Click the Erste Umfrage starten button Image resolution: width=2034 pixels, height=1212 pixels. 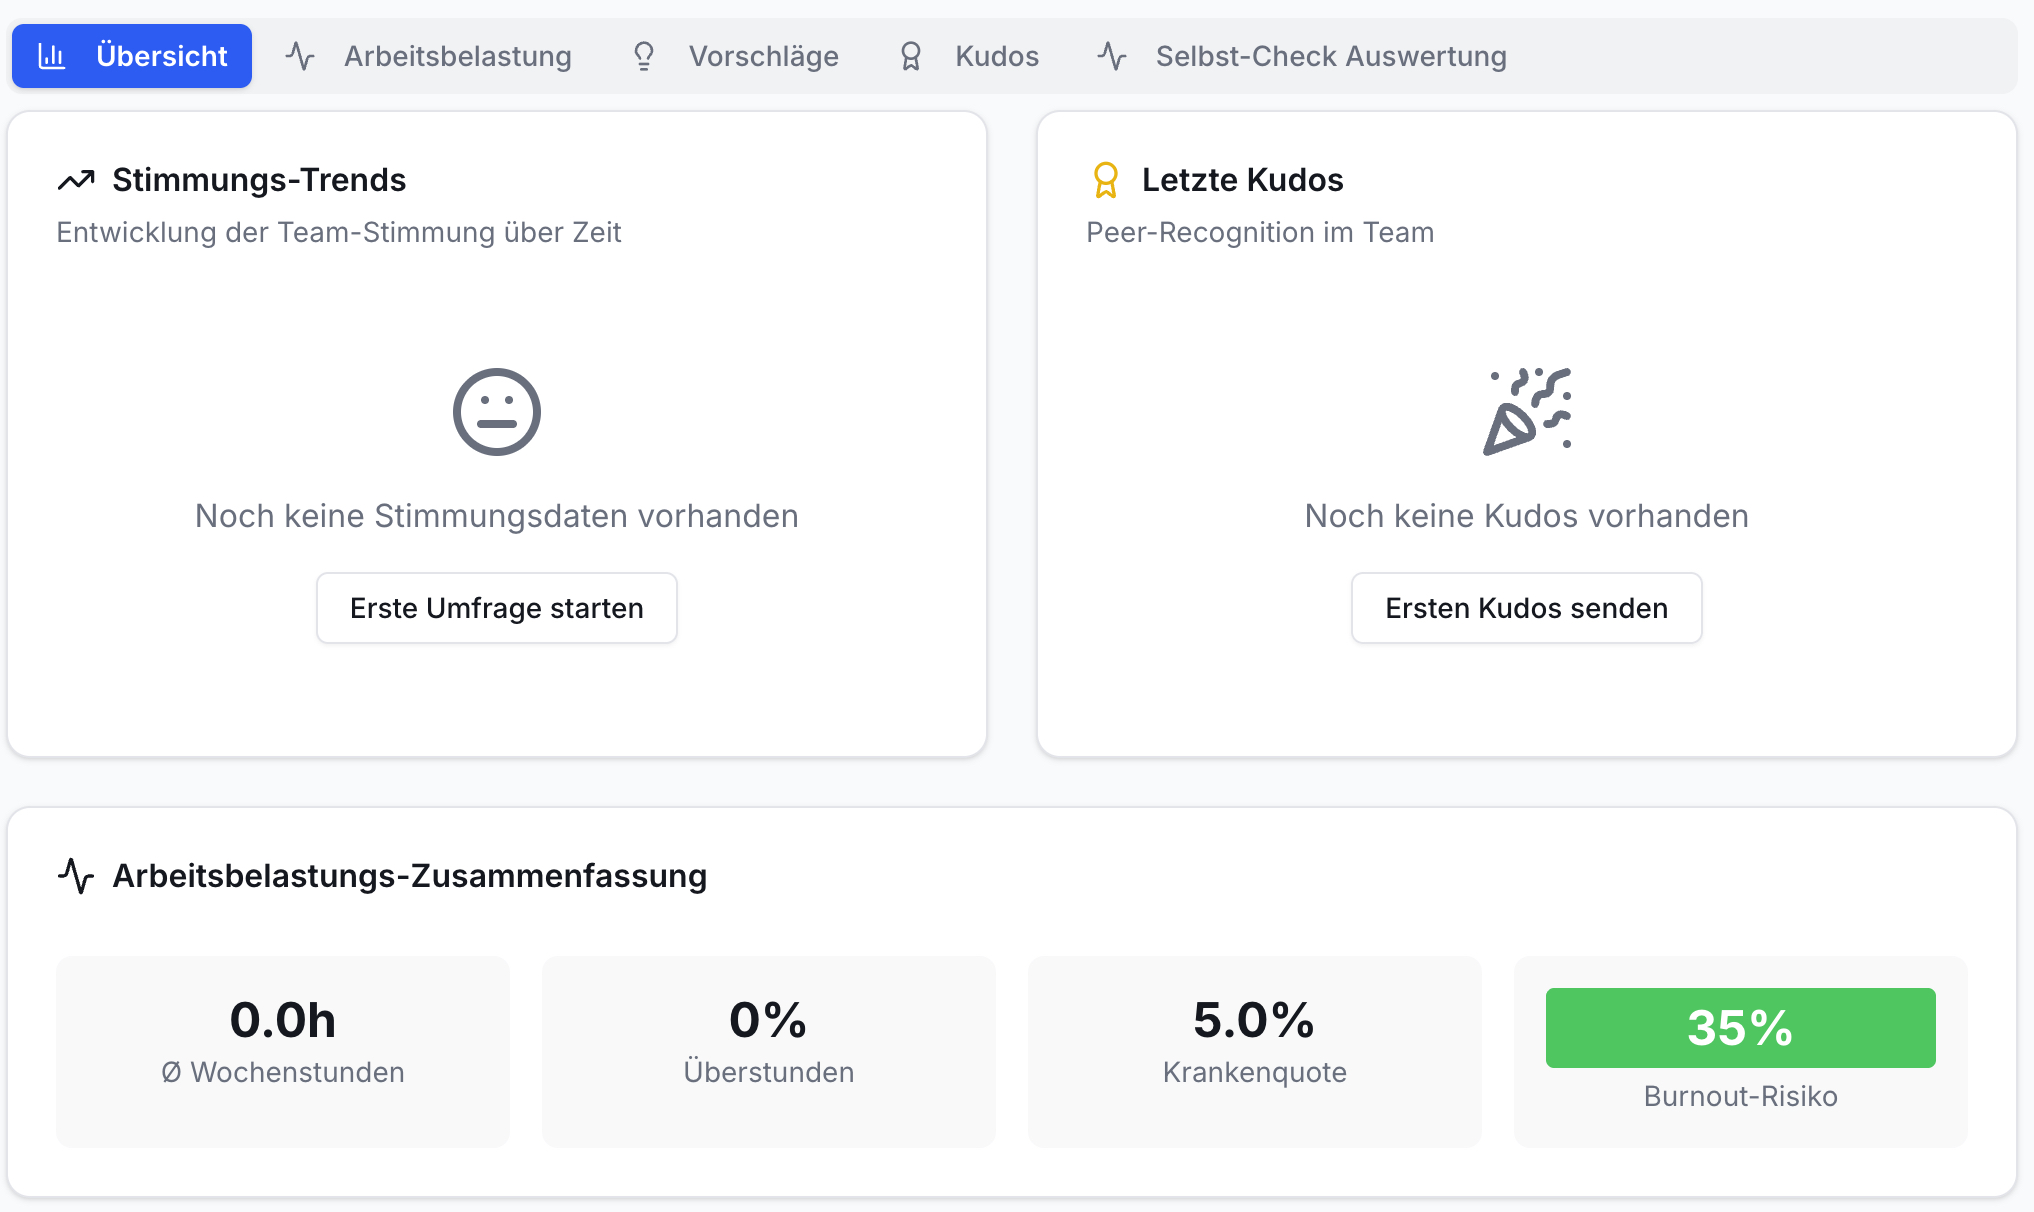(x=497, y=608)
